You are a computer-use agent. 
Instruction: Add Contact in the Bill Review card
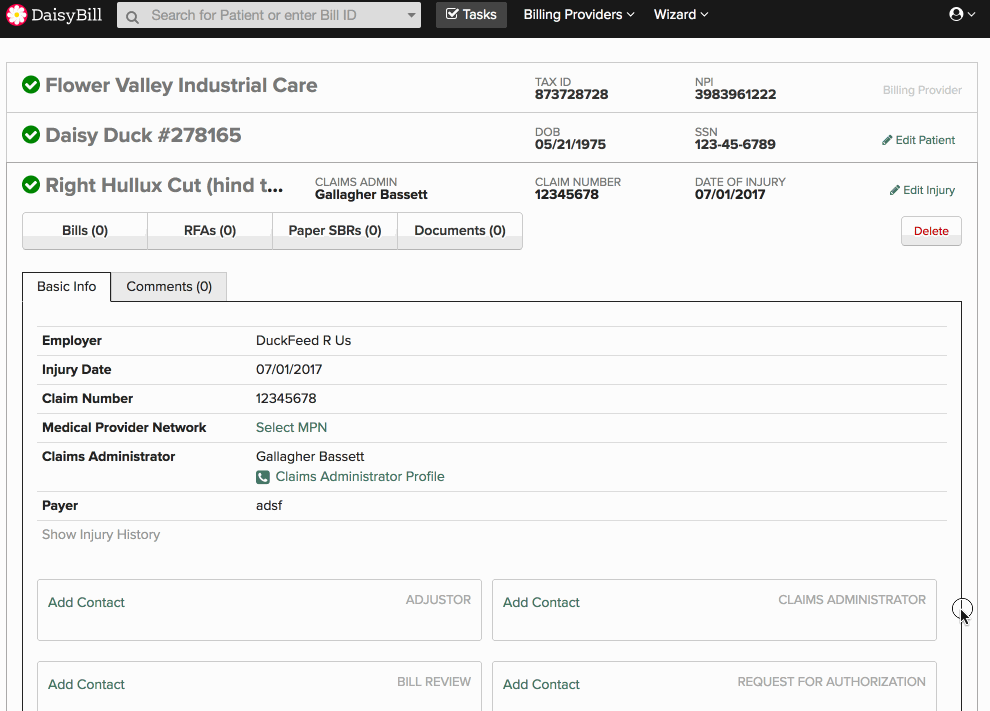tap(86, 684)
